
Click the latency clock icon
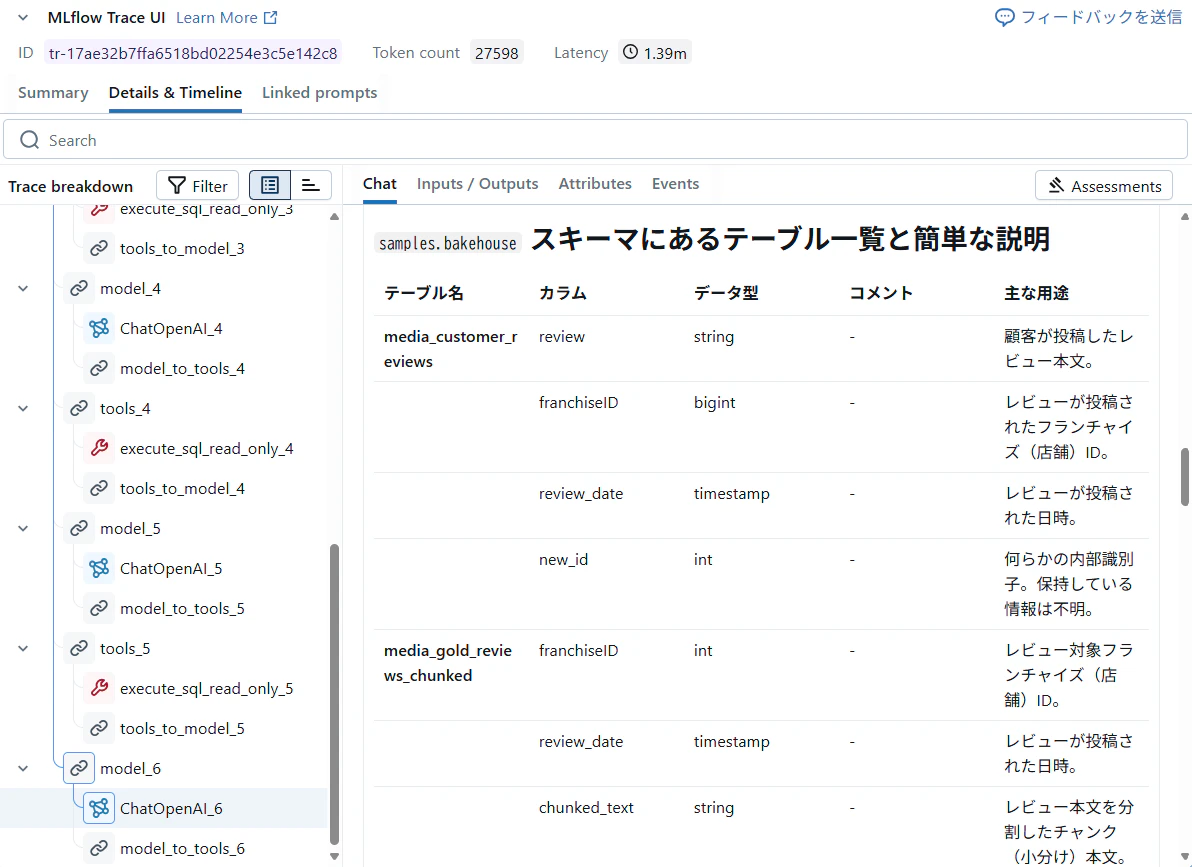coord(631,52)
